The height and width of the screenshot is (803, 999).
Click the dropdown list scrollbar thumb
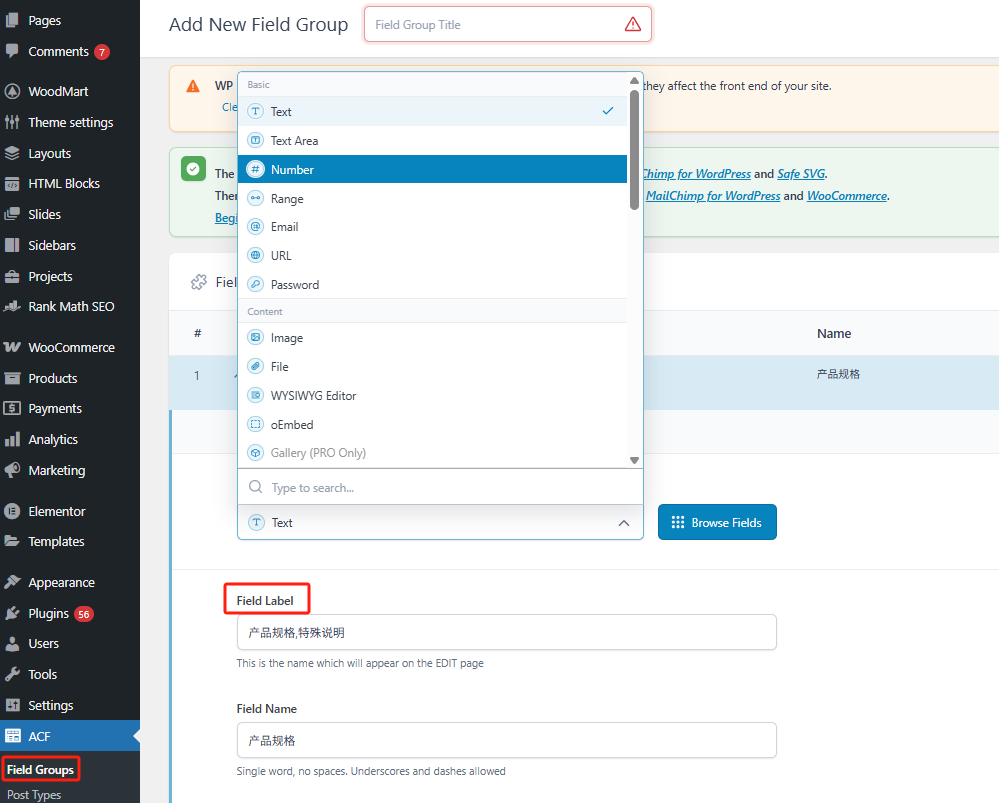coord(634,150)
